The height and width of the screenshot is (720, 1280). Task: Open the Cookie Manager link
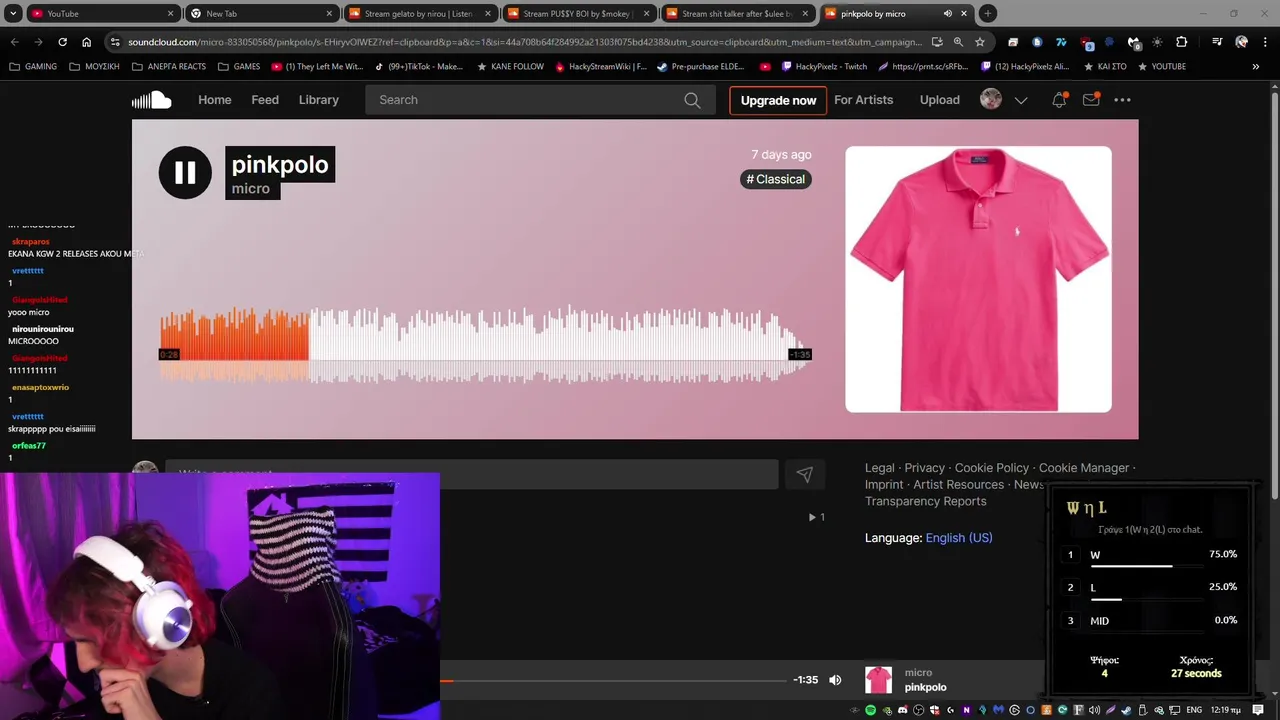point(1084,468)
